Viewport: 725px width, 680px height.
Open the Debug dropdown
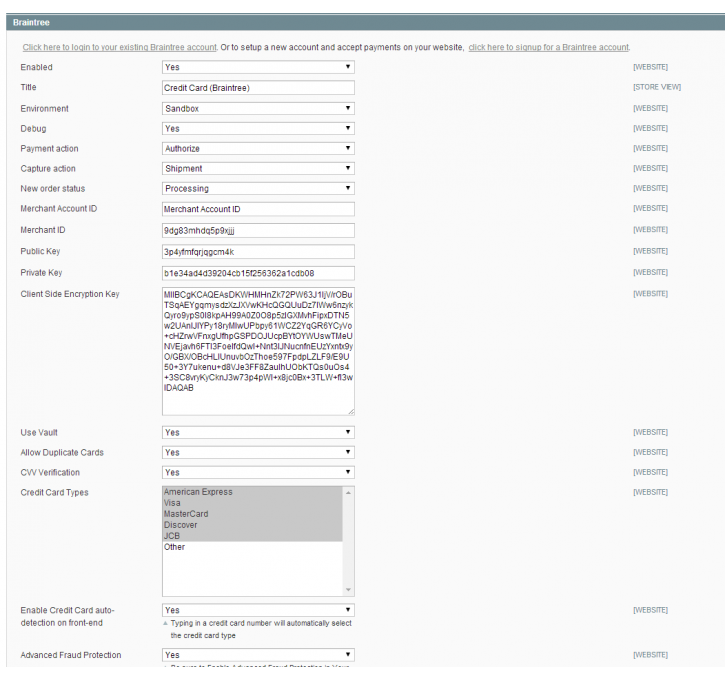pos(258,129)
